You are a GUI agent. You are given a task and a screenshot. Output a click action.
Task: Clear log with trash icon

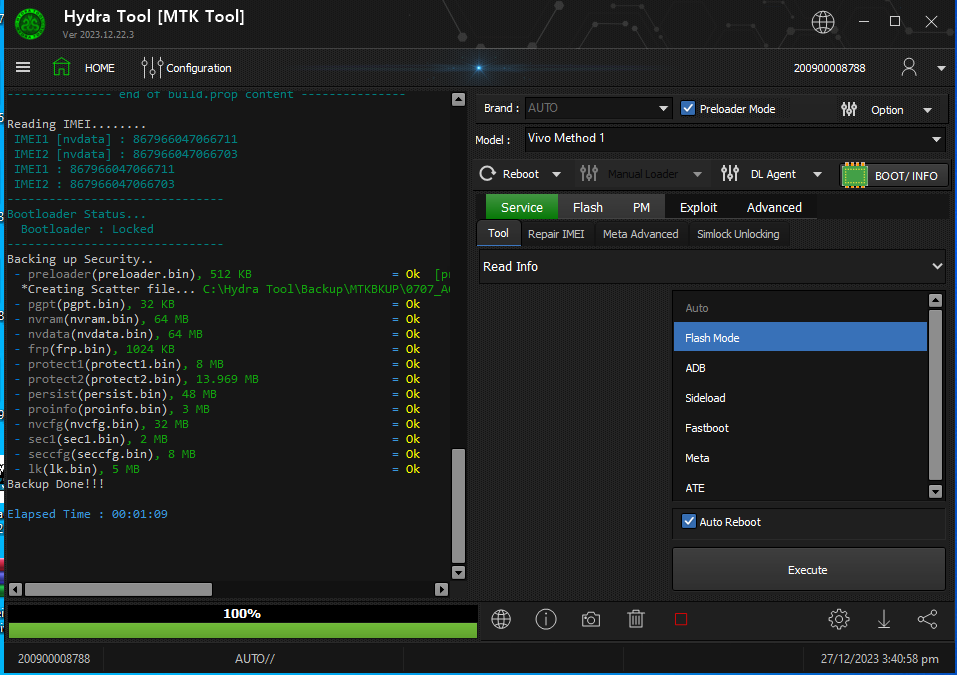(636, 619)
